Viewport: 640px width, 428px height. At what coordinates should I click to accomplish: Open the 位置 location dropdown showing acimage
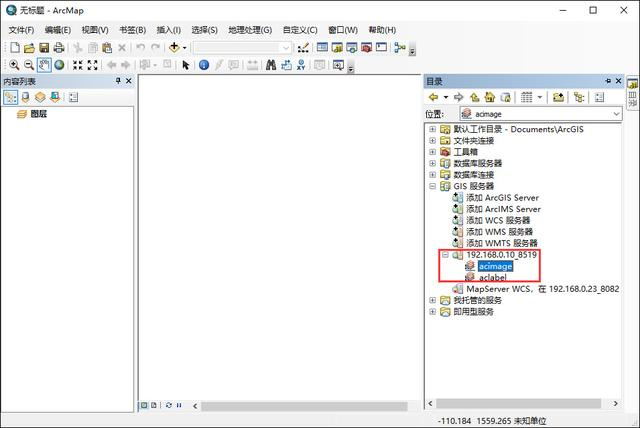541,114
